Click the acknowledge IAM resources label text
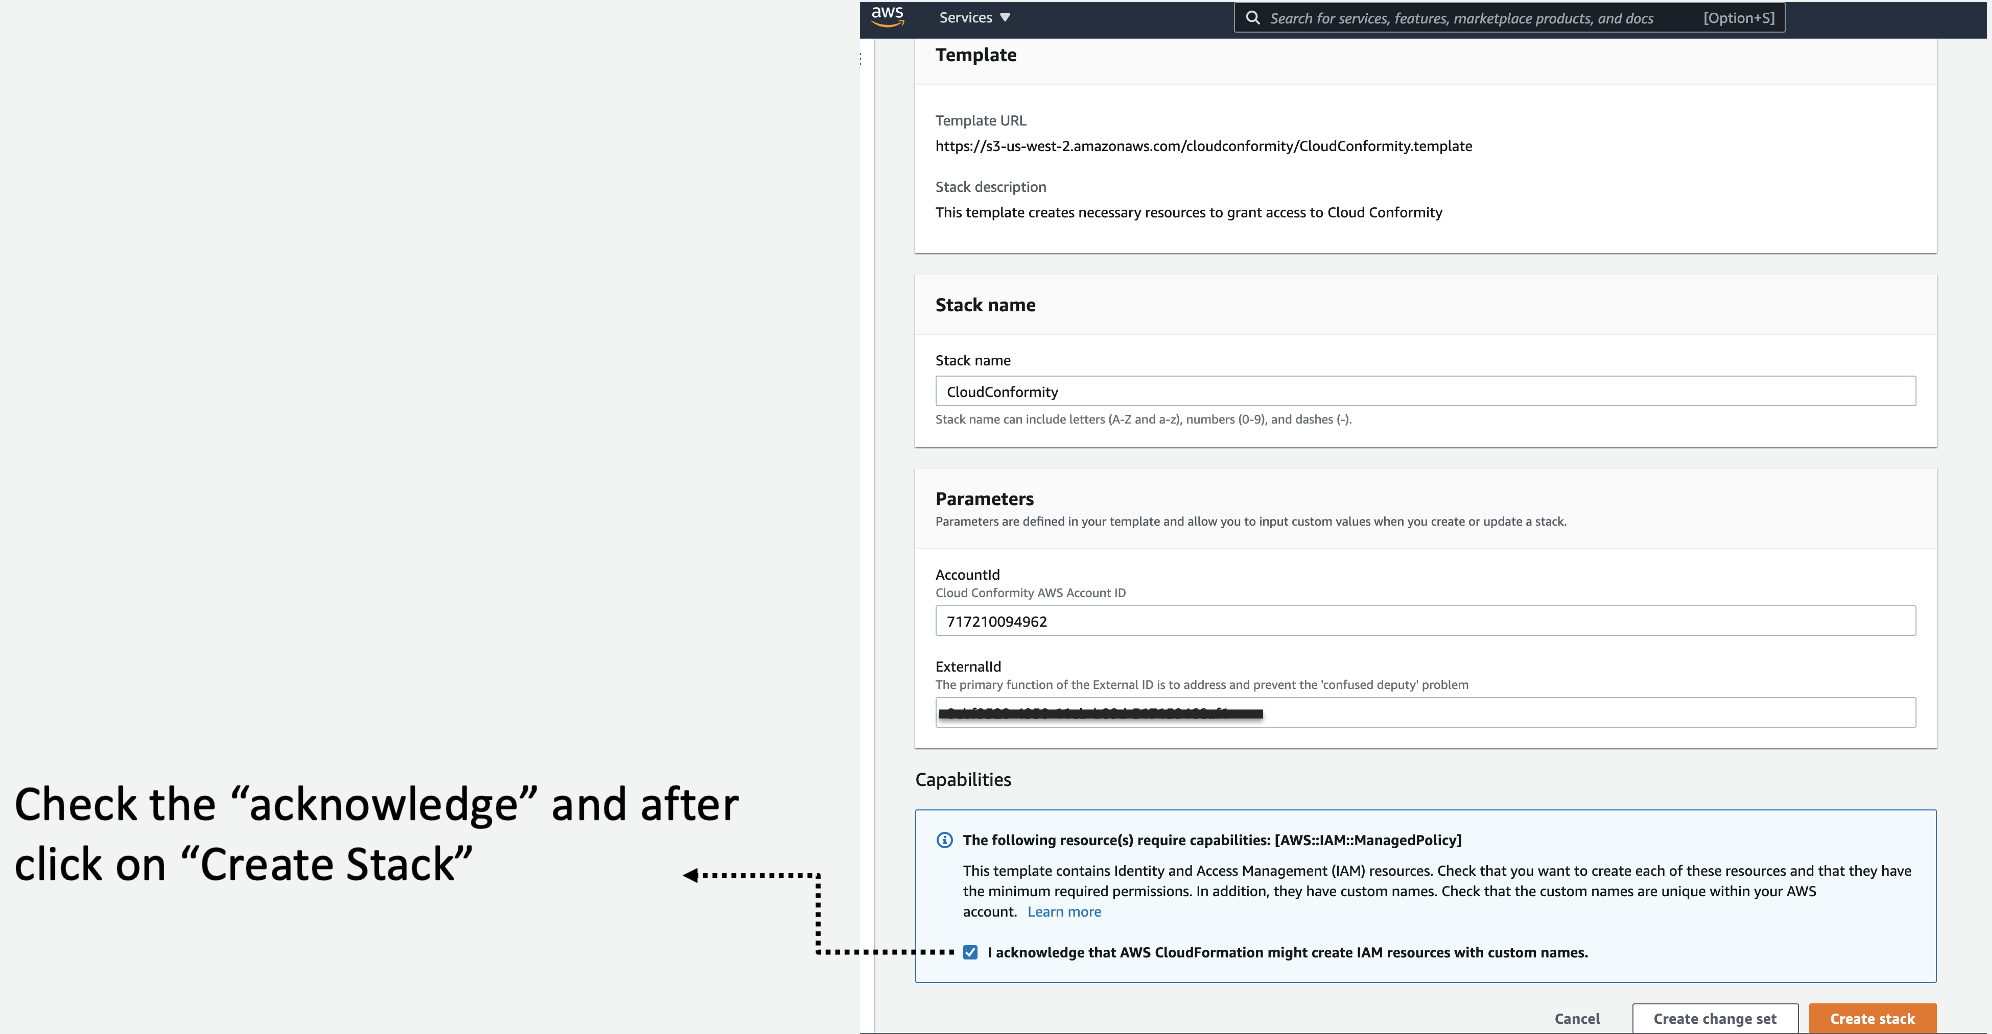The width and height of the screenshot is (1992, 1034). (1288, 952)
